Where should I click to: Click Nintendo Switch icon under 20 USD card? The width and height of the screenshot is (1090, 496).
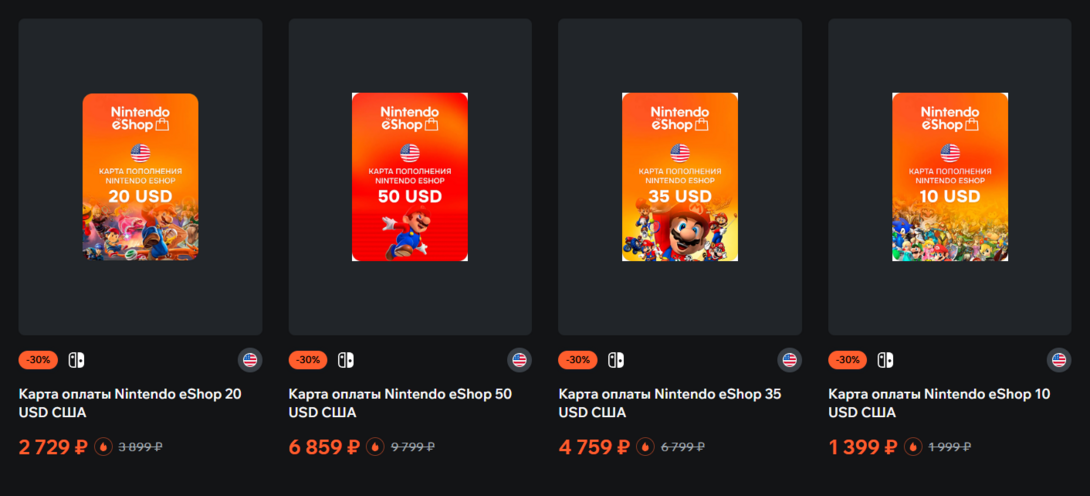tap(76, 360)
